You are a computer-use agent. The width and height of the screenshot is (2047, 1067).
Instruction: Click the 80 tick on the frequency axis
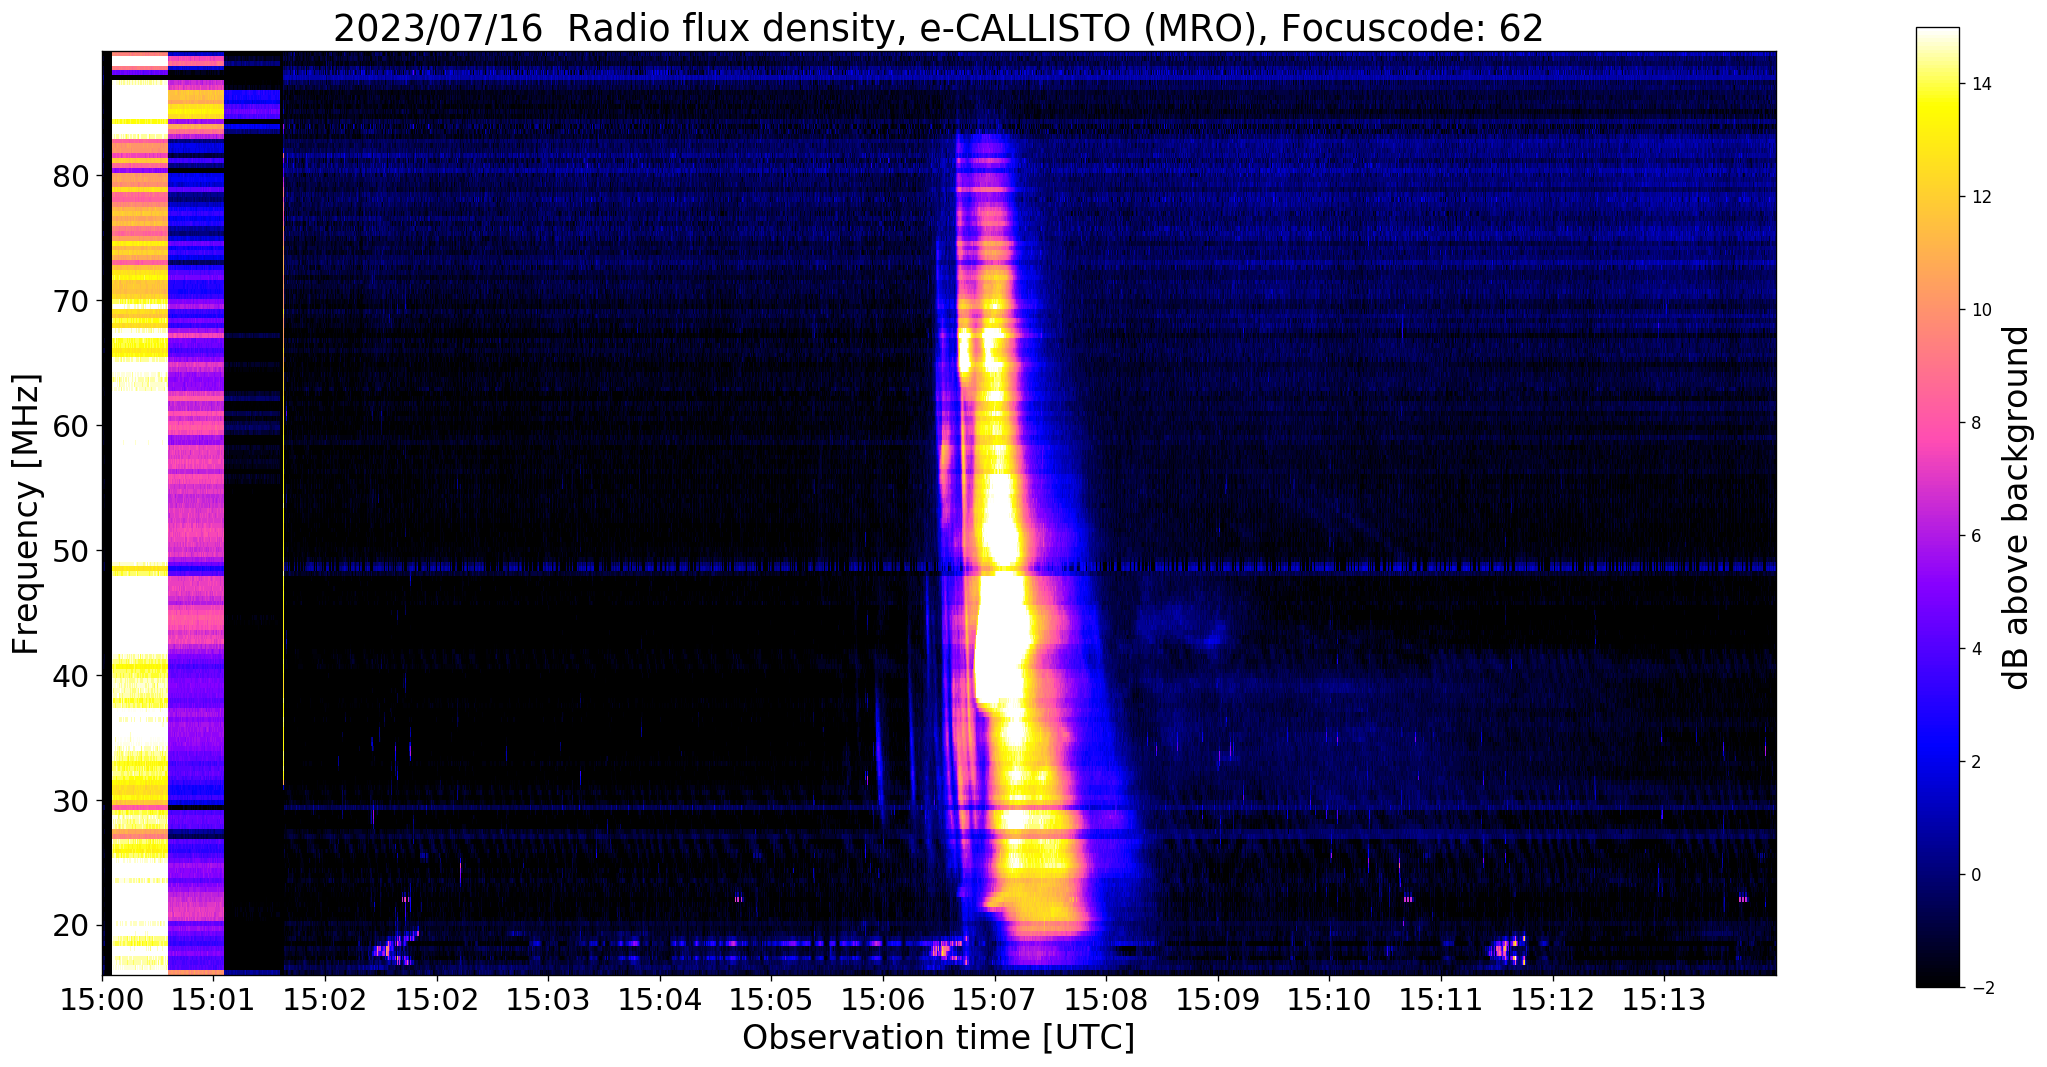[71, 177]
